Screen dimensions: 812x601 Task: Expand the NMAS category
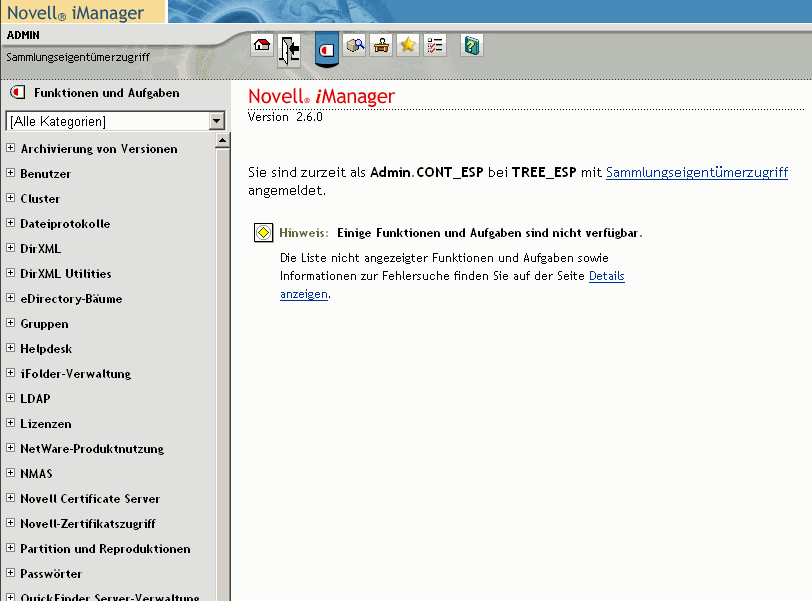[10, 473]
